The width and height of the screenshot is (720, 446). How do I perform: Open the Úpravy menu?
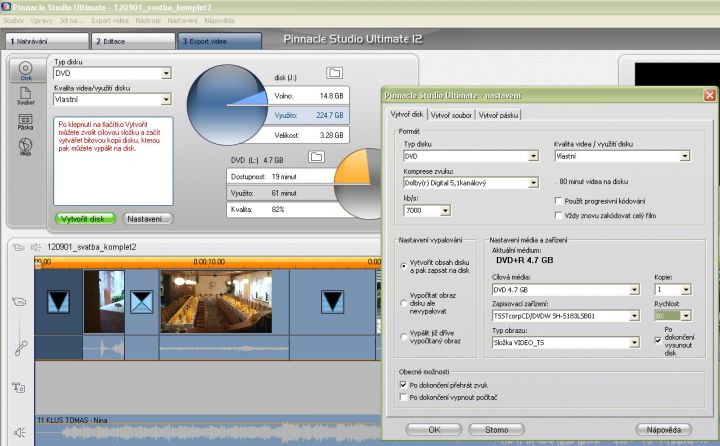click(x=41, y=21)
